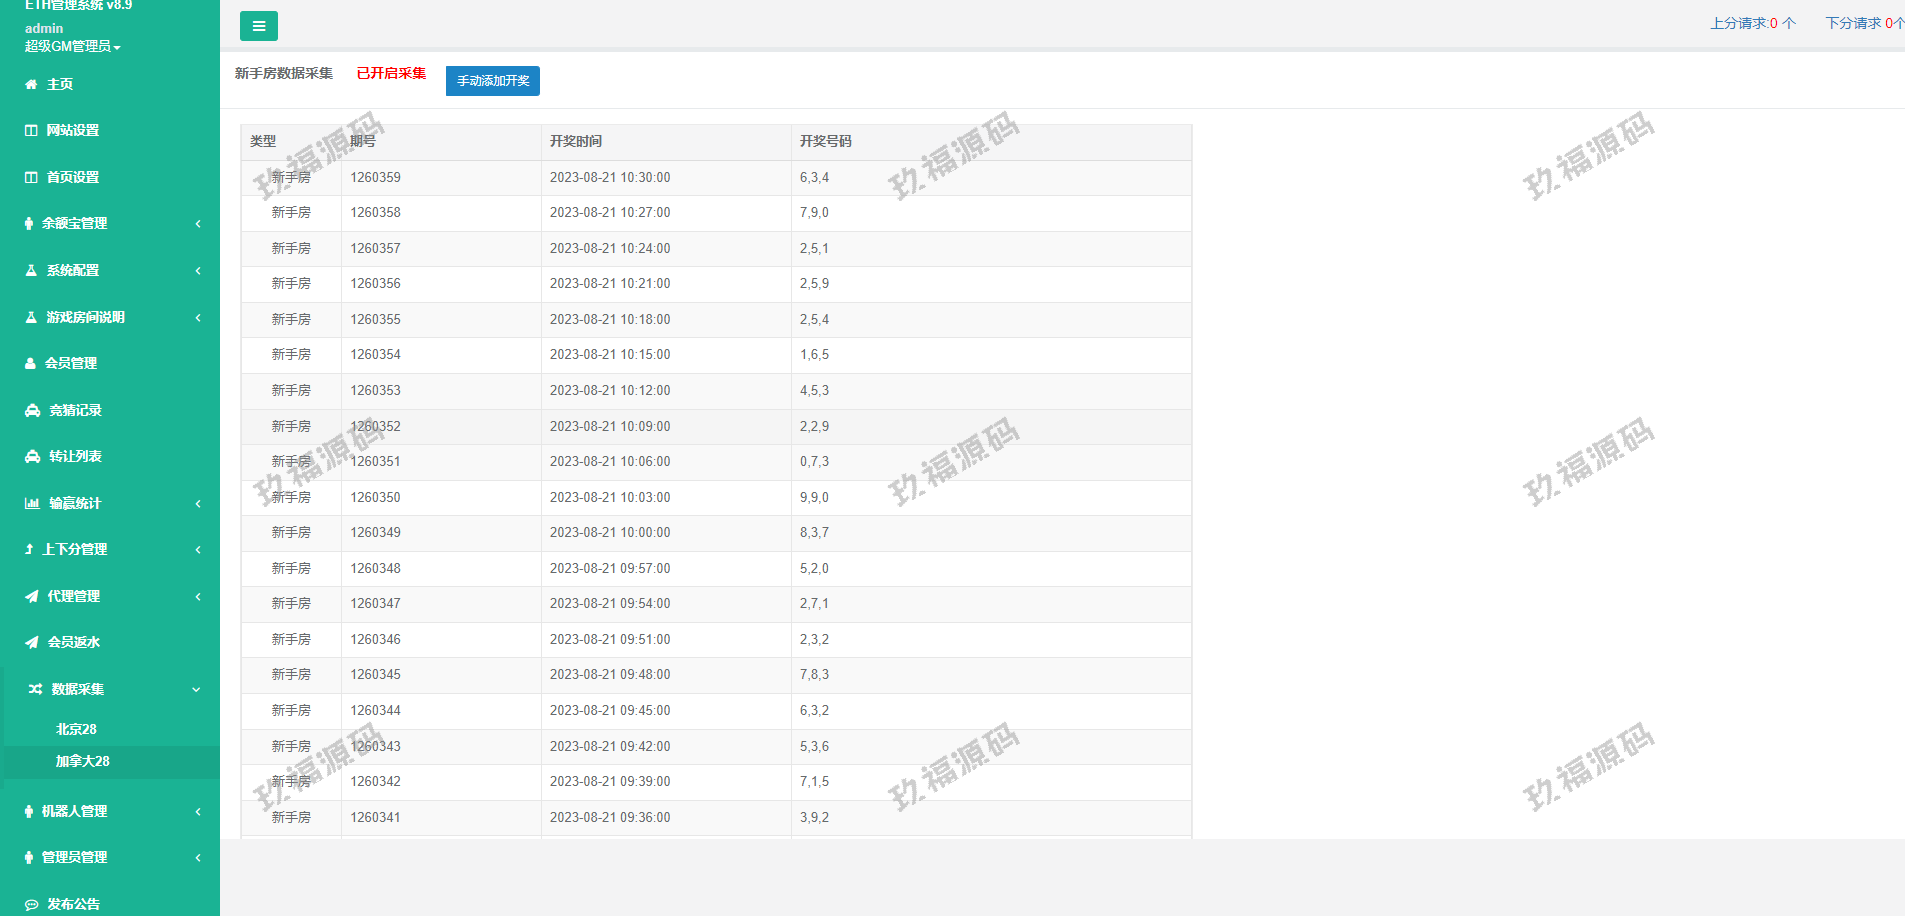
Task: Click the home icon beside 主页
Action: 31,85
